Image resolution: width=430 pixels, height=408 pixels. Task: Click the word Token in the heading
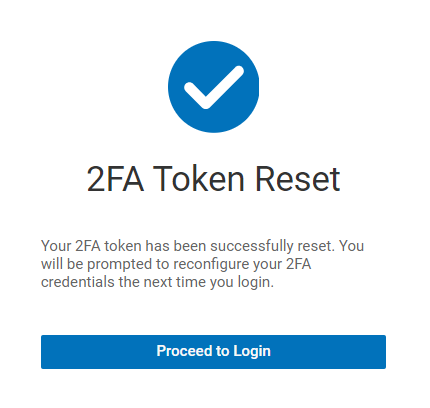point(199,179)
